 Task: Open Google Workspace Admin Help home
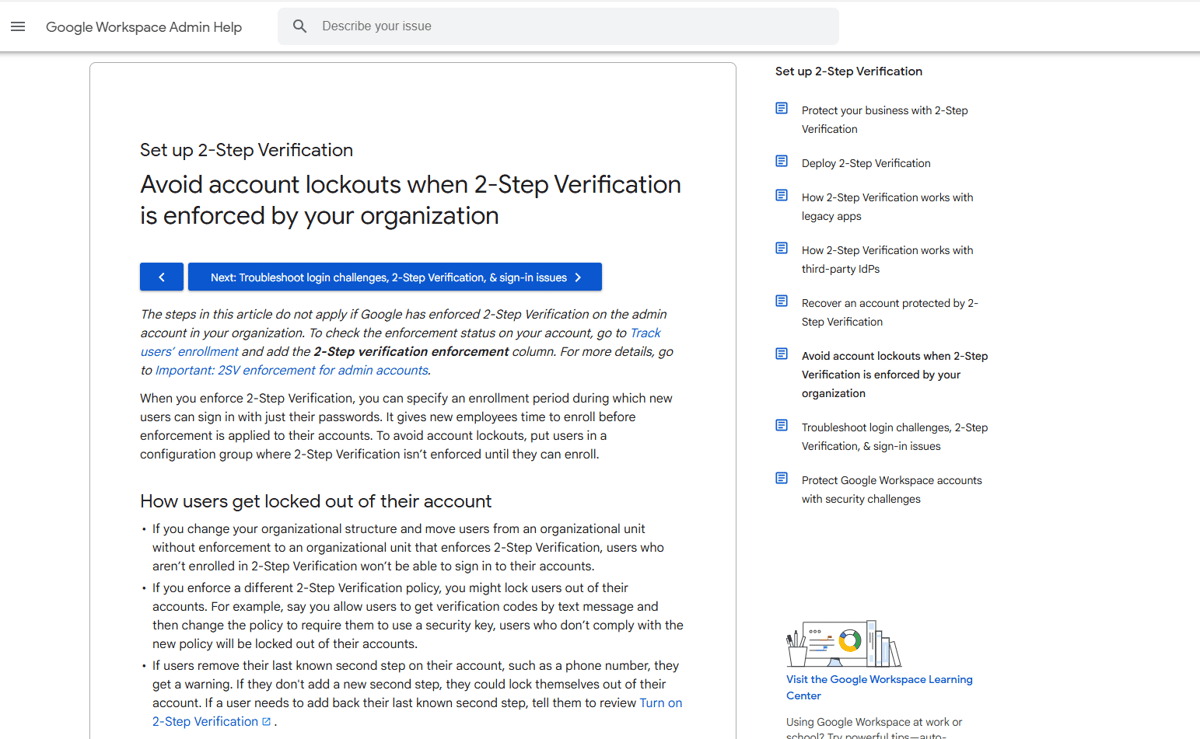pos(144,27)
